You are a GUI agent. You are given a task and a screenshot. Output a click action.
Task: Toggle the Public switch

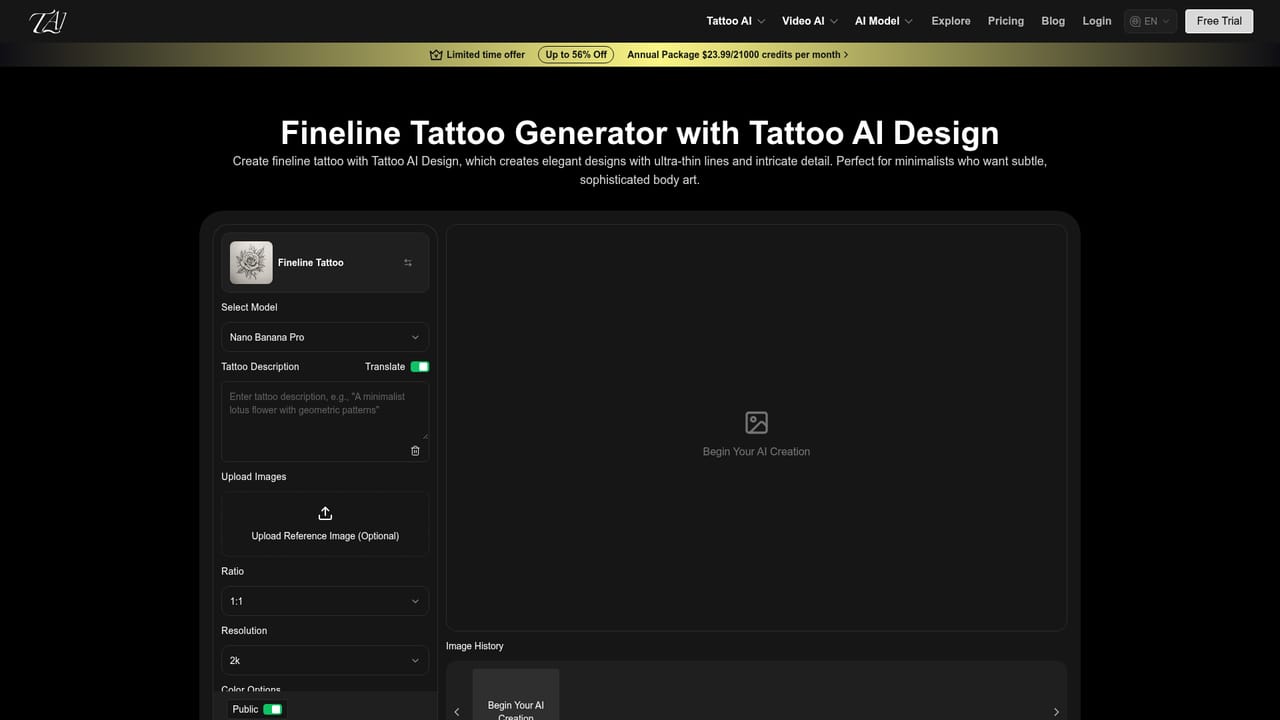click(272, 709)
